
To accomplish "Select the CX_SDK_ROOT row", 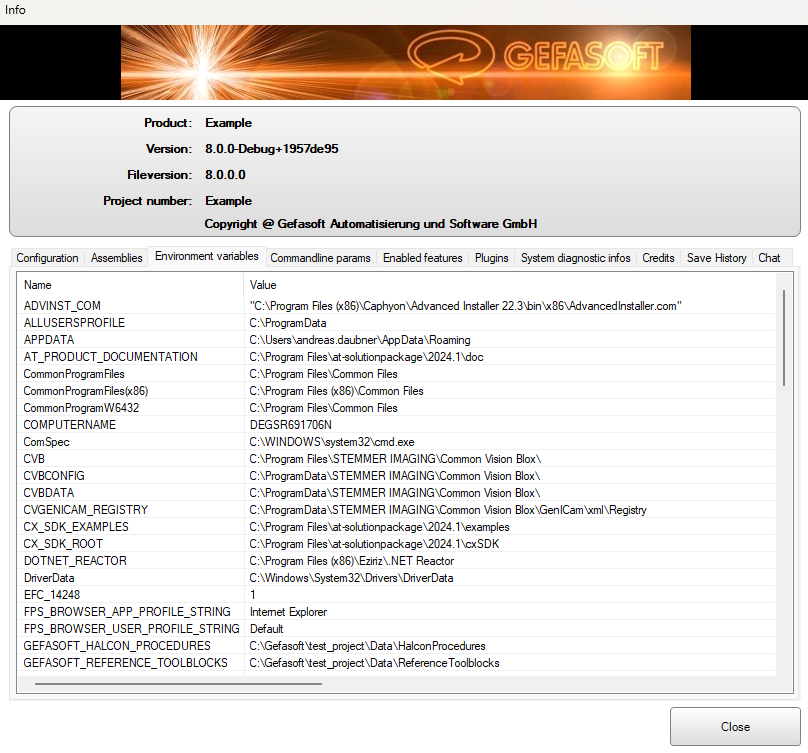I will click(396, 544).
